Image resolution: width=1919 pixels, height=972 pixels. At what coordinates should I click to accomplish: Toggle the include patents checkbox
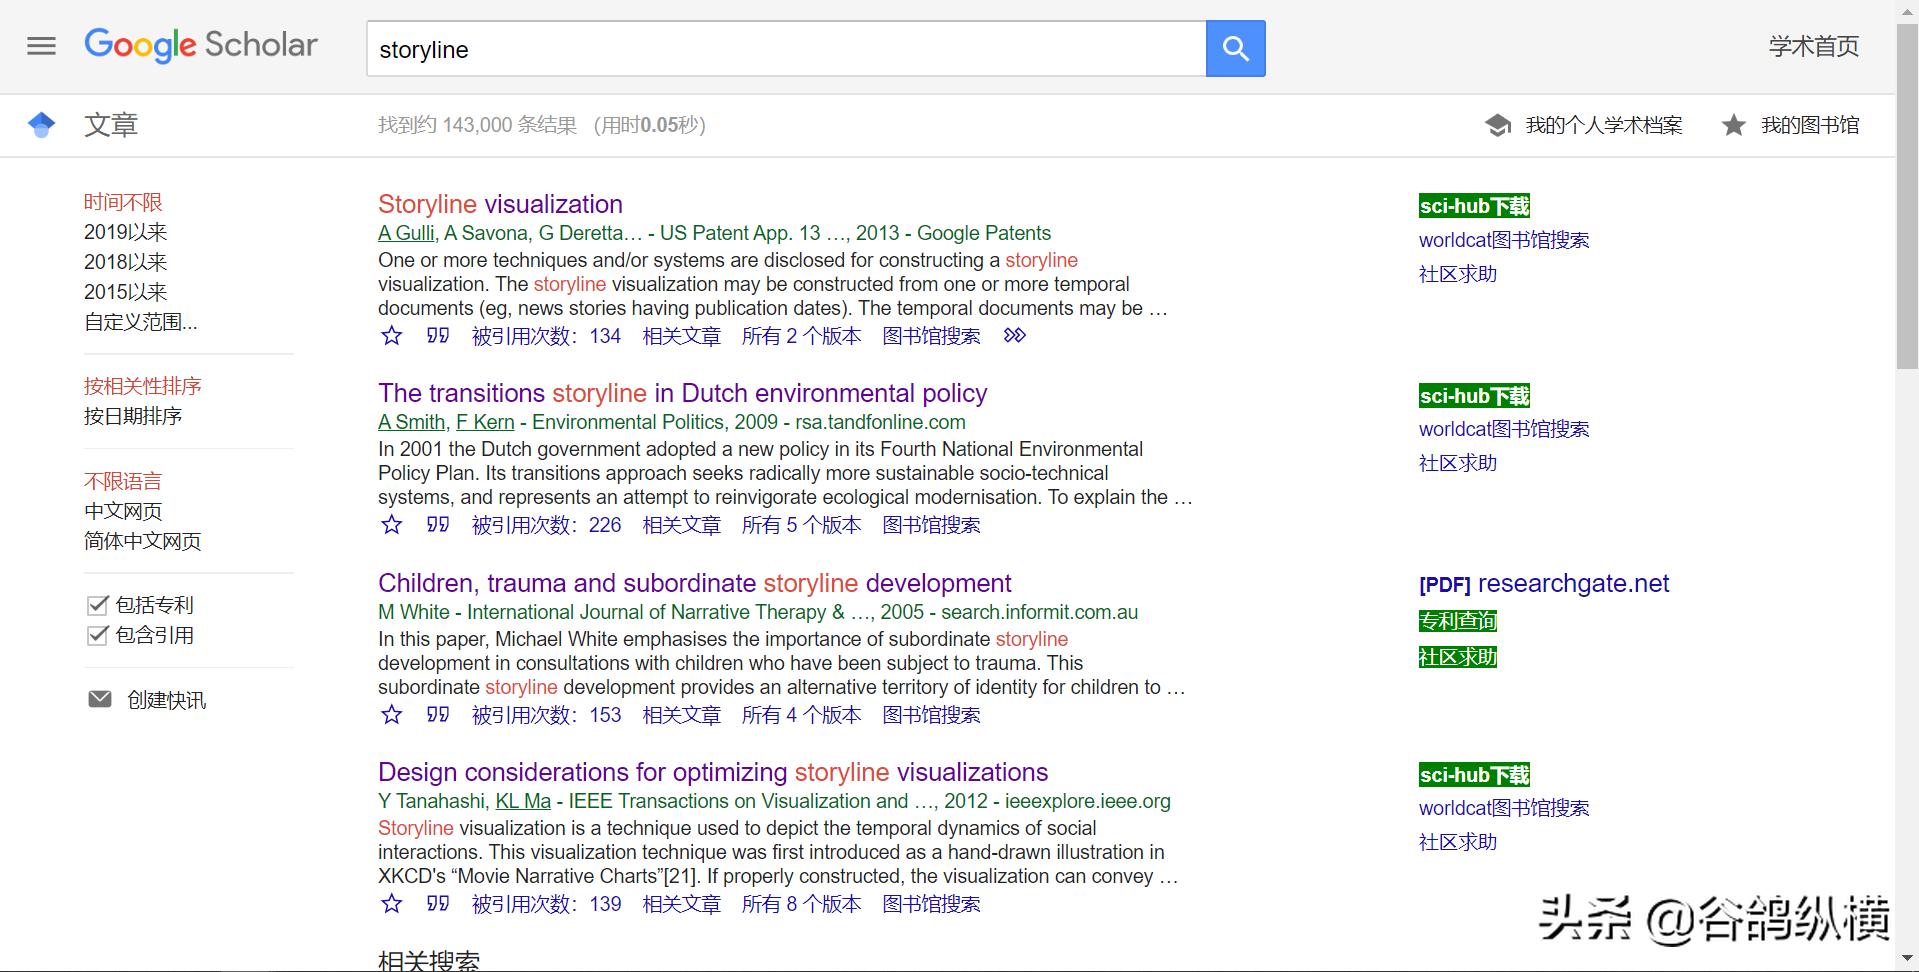point(97,605)
